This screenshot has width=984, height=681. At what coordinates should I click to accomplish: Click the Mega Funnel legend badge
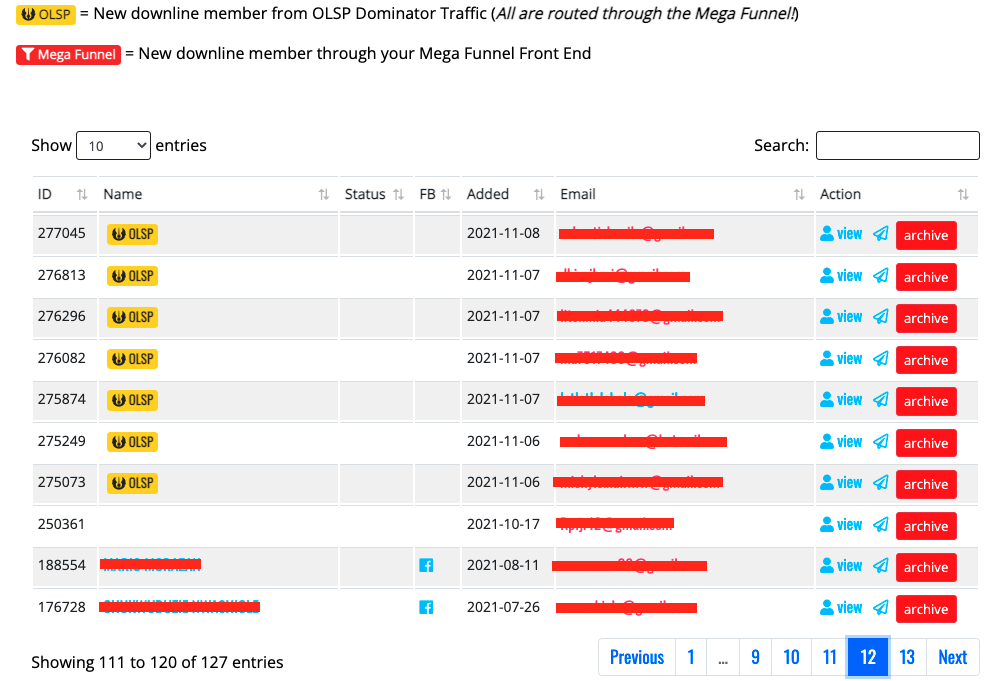68,55
